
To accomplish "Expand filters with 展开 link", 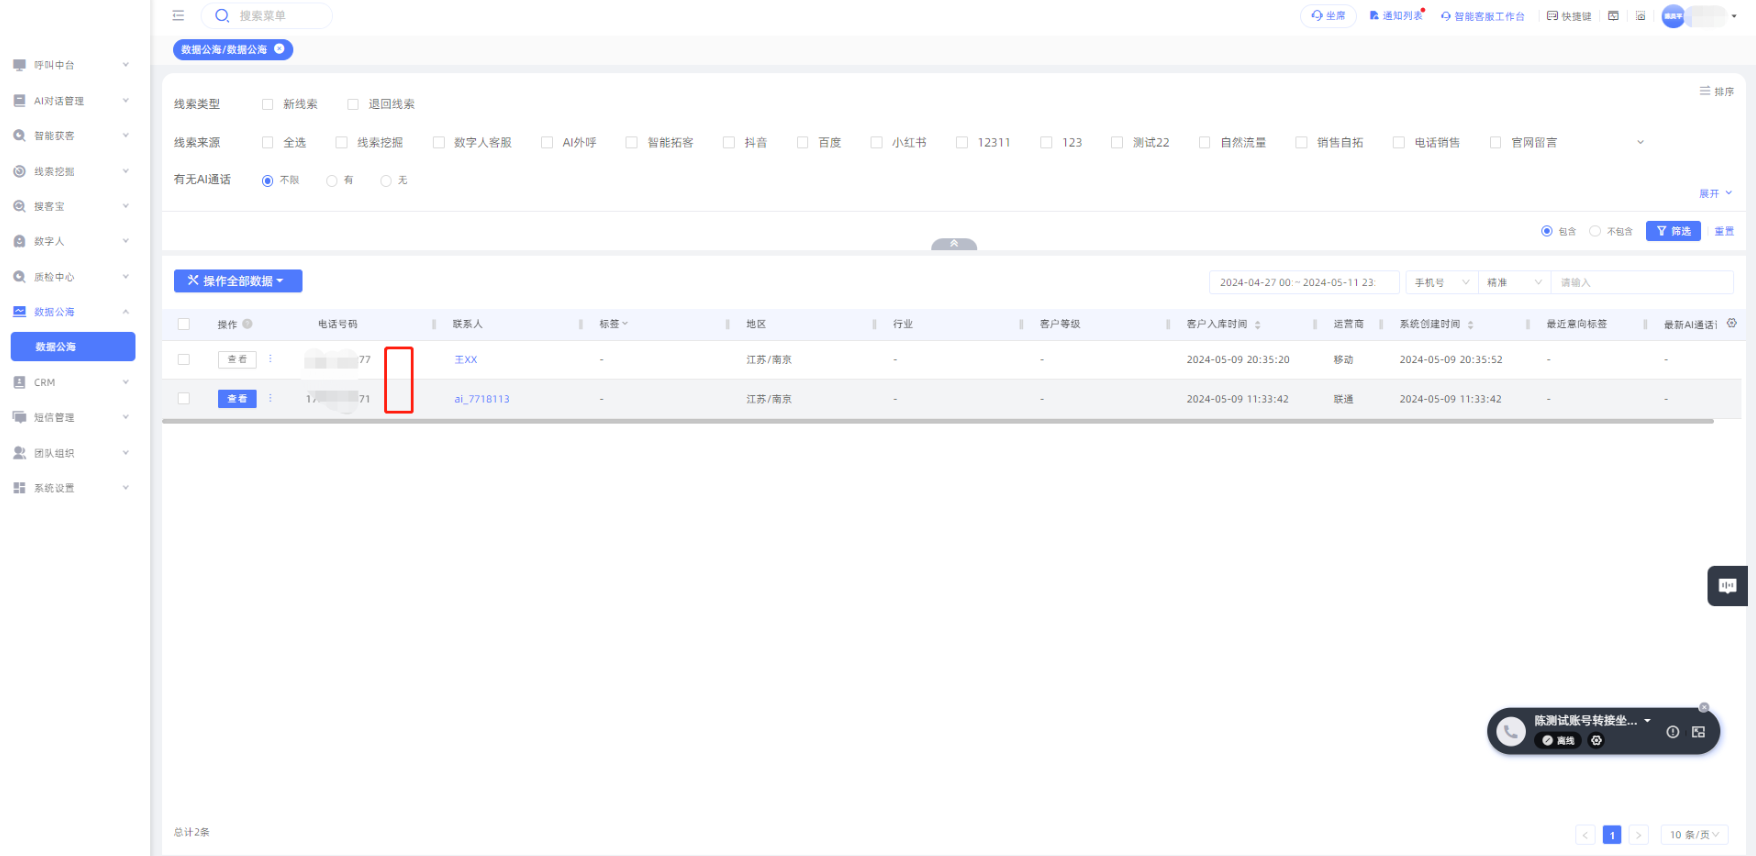I will pyautogui.click(x=1714, y=193).
